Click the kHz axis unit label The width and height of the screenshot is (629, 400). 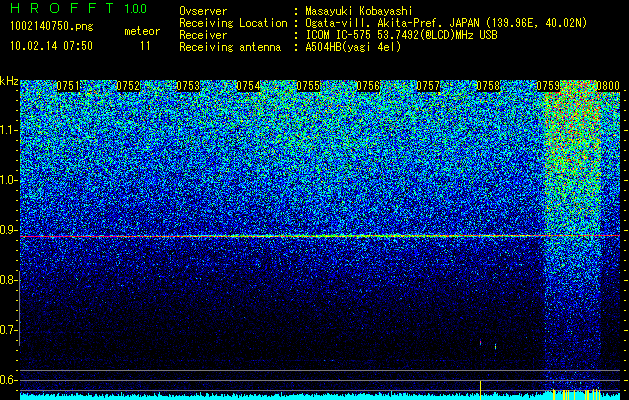9,81
